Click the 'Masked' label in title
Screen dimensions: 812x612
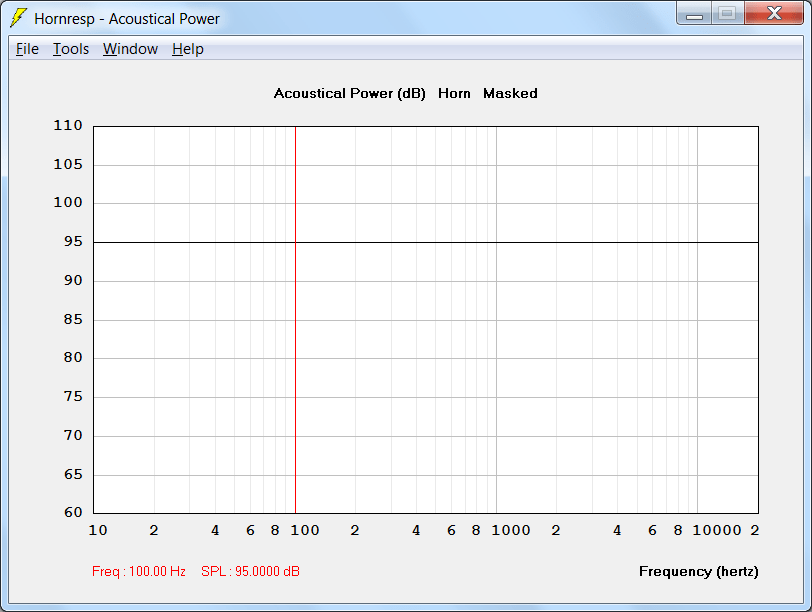click(510, 94)
